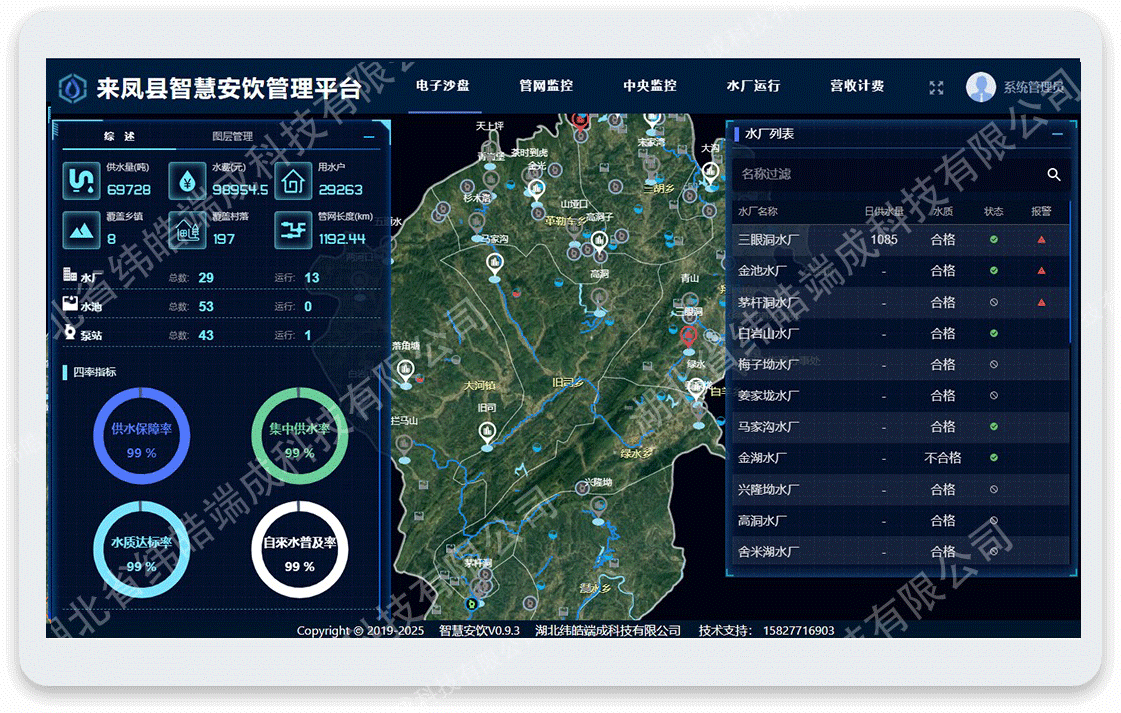Toggle fullscreen with the expand icon
Screen dimensions: 1121x713
[x=936, y=88]
